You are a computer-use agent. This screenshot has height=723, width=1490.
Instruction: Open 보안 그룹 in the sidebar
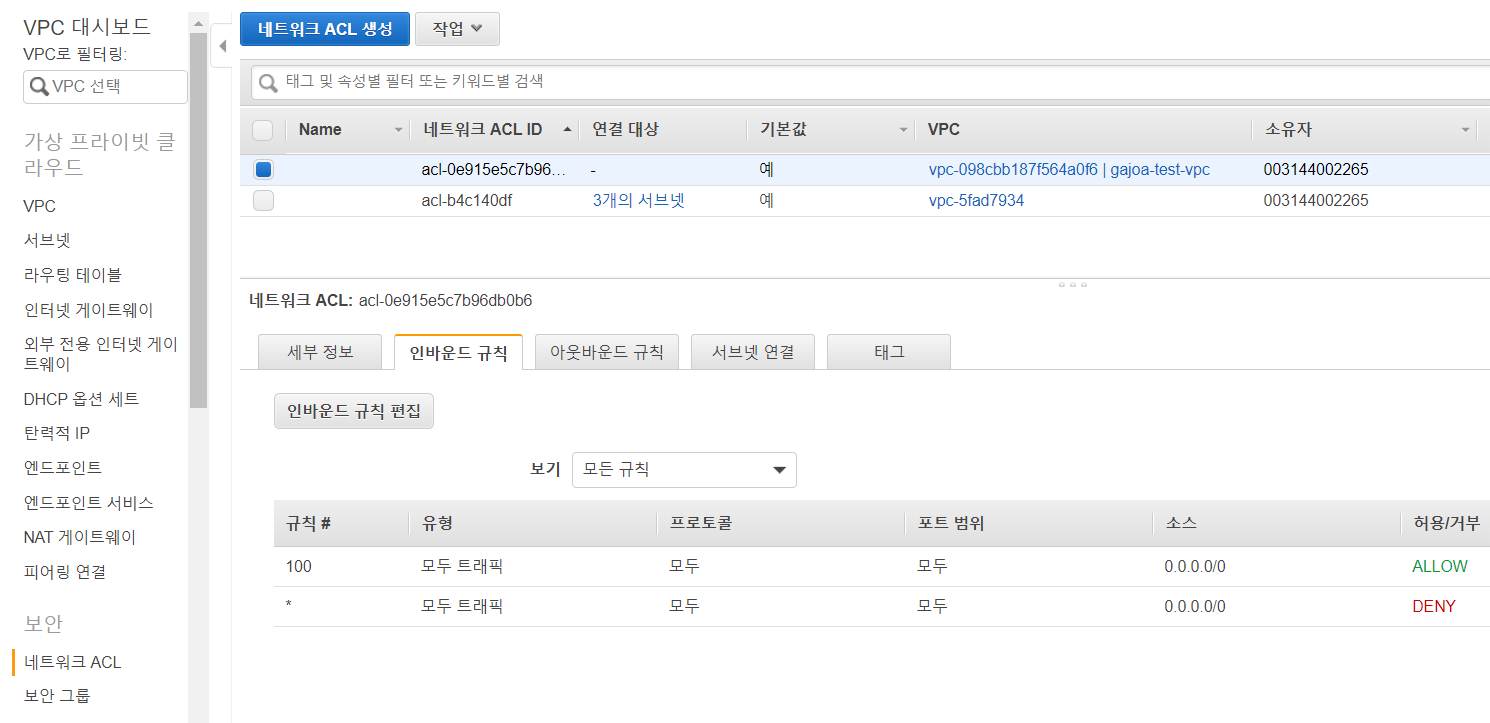point(56,696)
